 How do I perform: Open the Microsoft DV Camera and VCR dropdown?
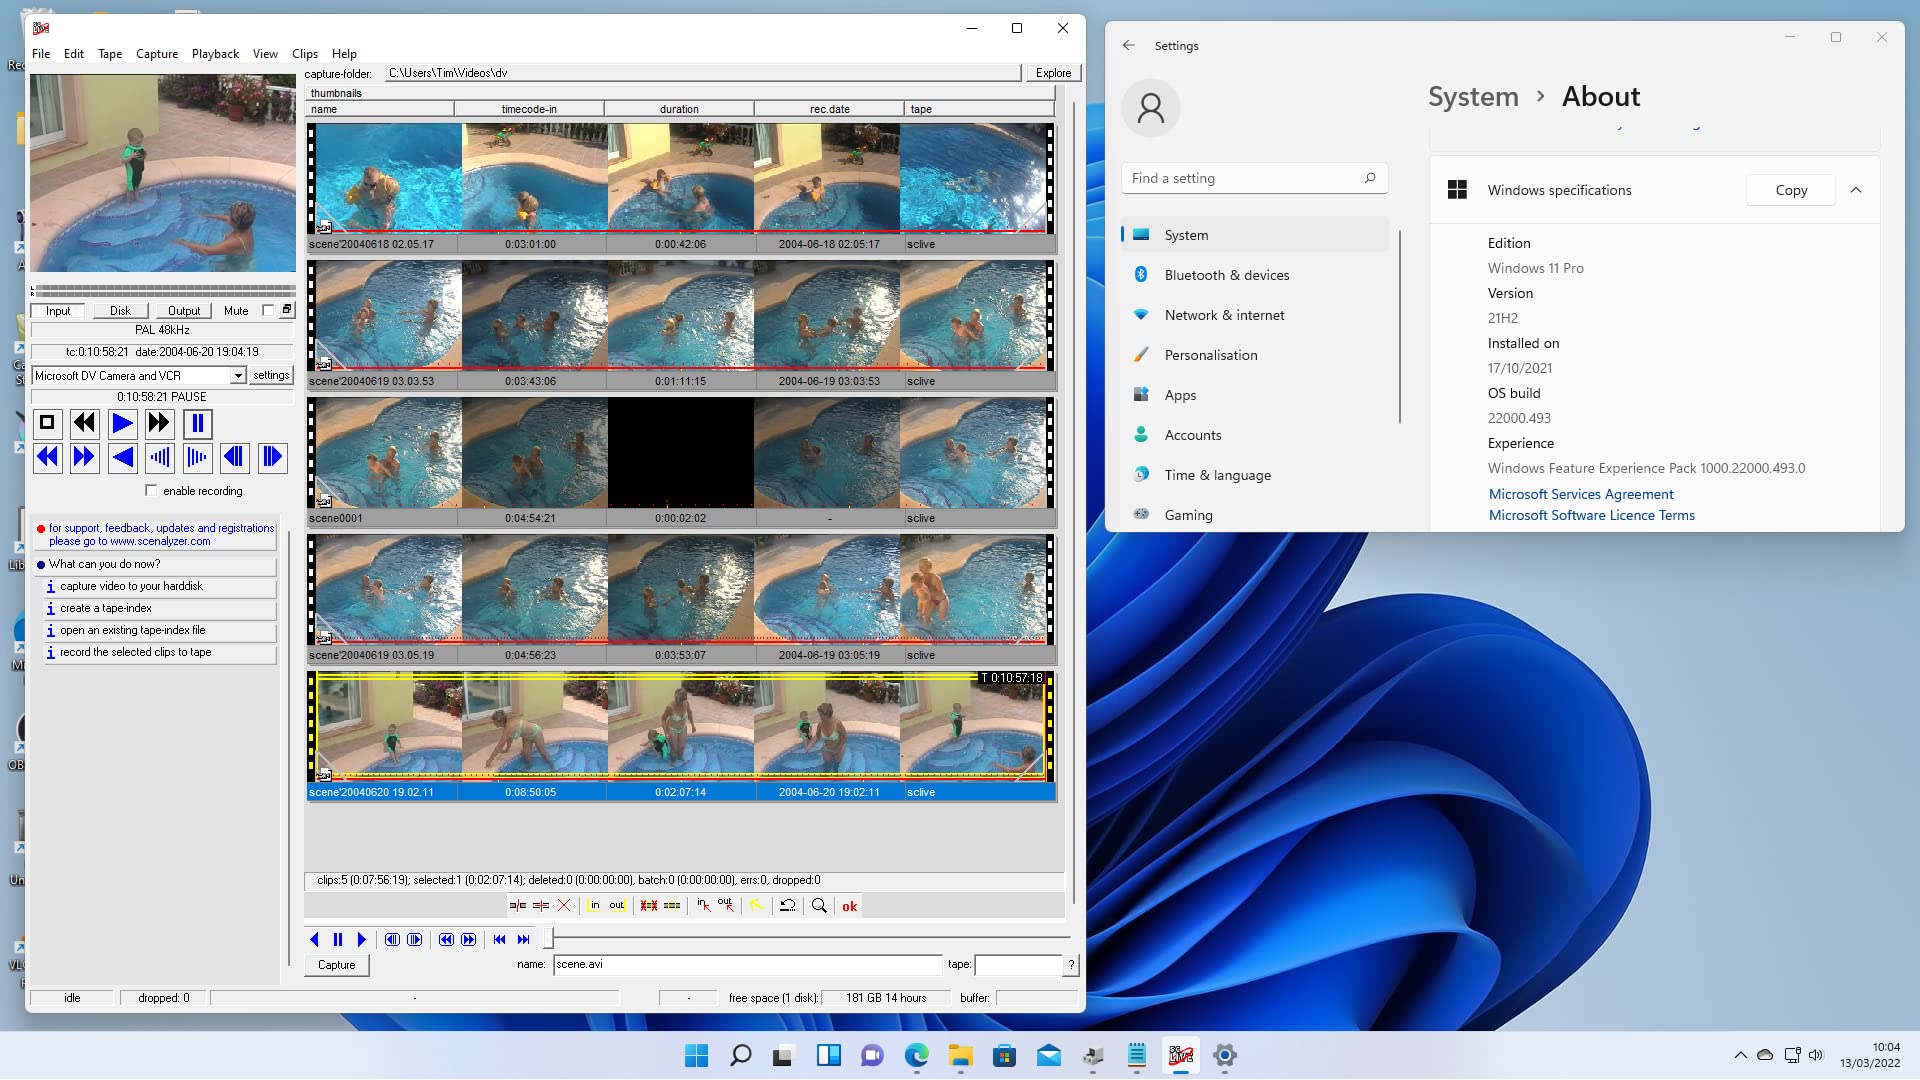[x=236, y=375]
